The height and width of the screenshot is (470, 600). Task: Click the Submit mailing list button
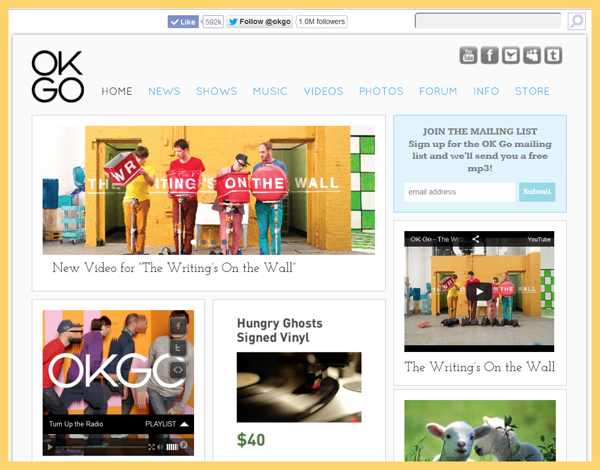point(537,192)
